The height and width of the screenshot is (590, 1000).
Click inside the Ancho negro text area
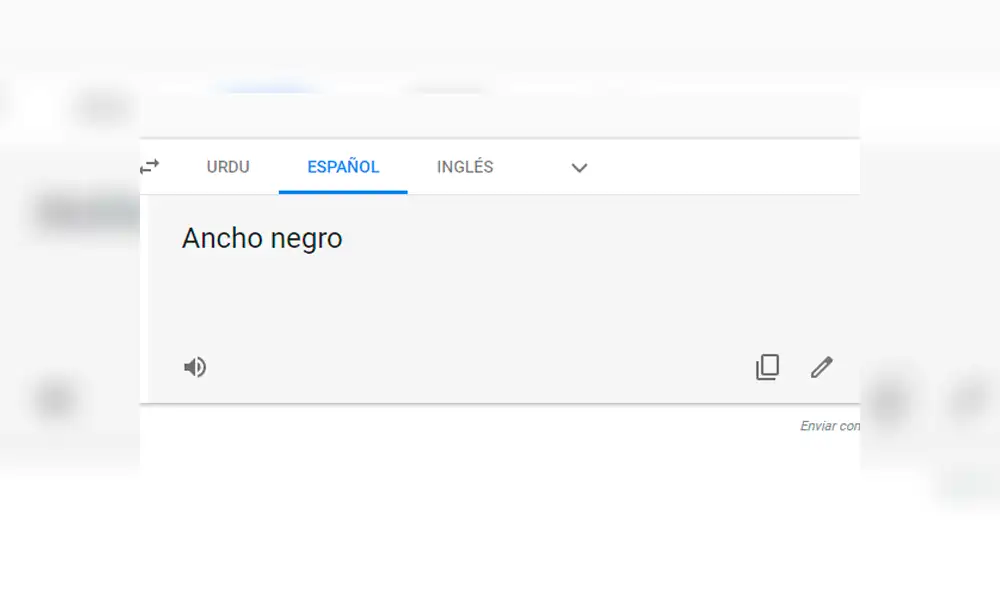coord(262,238)
